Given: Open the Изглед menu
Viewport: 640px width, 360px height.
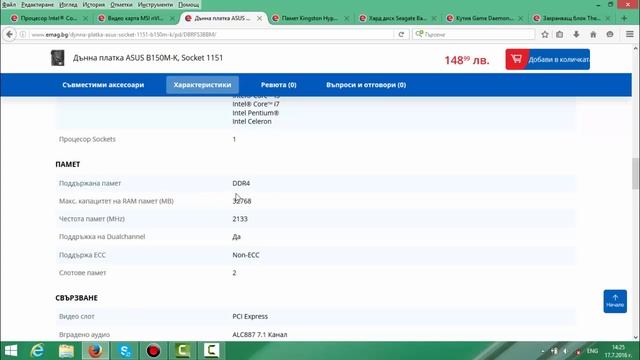Looking at the screenshot, I should [68, 5].
